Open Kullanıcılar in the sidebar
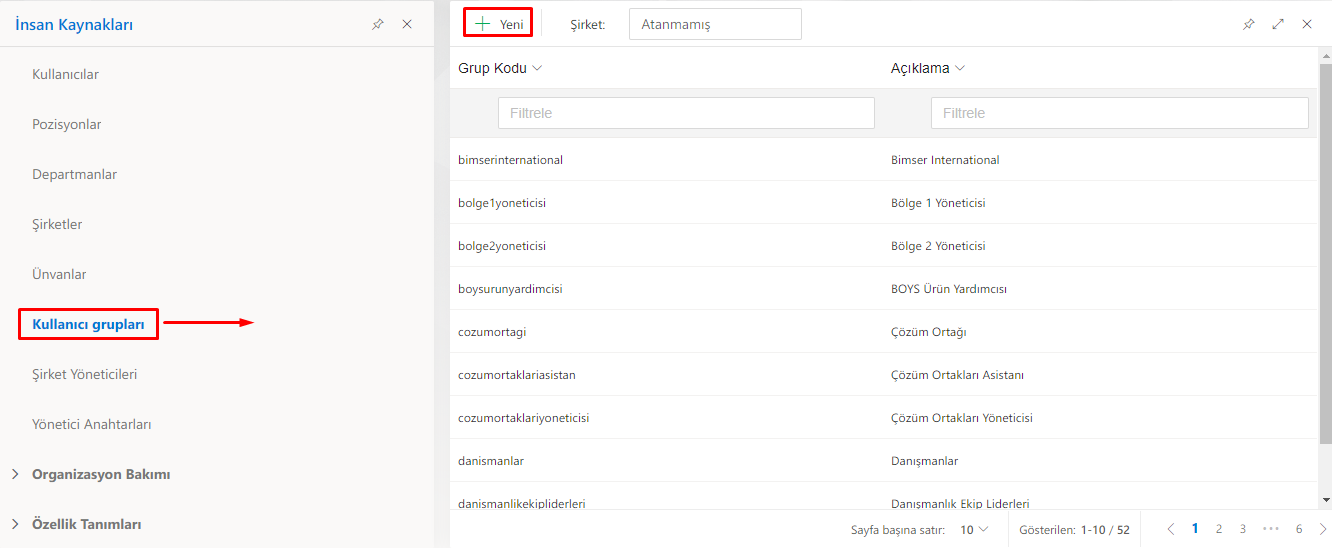The width and height of the screenshot is (1332, 548). pos(65,74)
